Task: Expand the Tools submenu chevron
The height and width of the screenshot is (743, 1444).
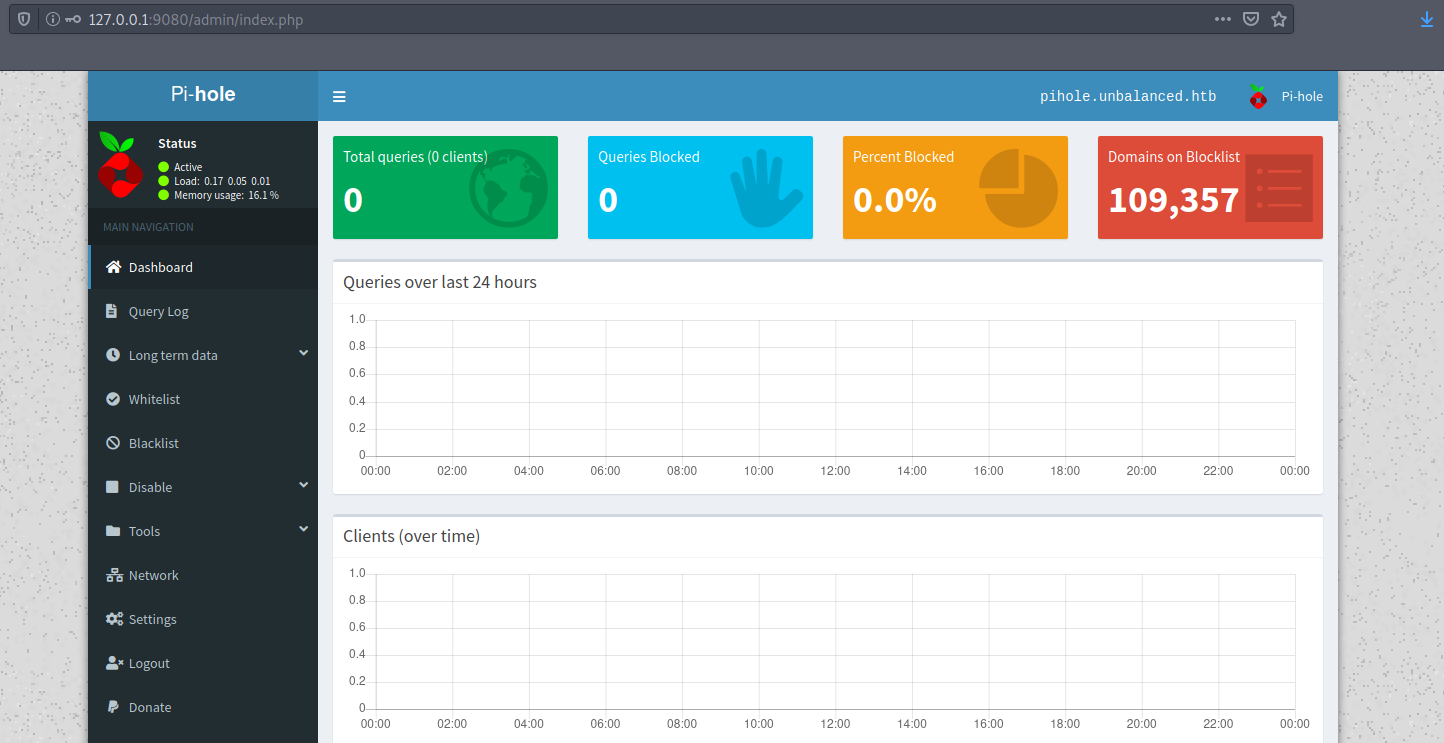Action: pos(303,530)
